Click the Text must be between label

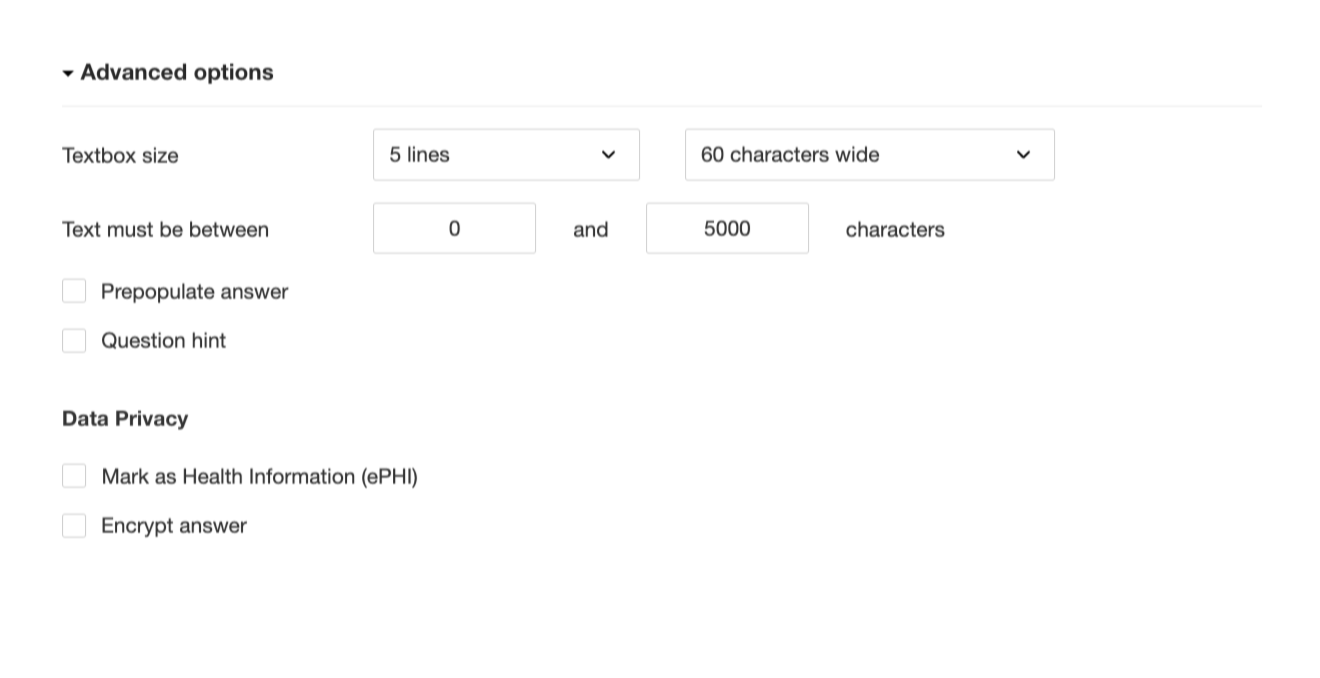[165, 230]
